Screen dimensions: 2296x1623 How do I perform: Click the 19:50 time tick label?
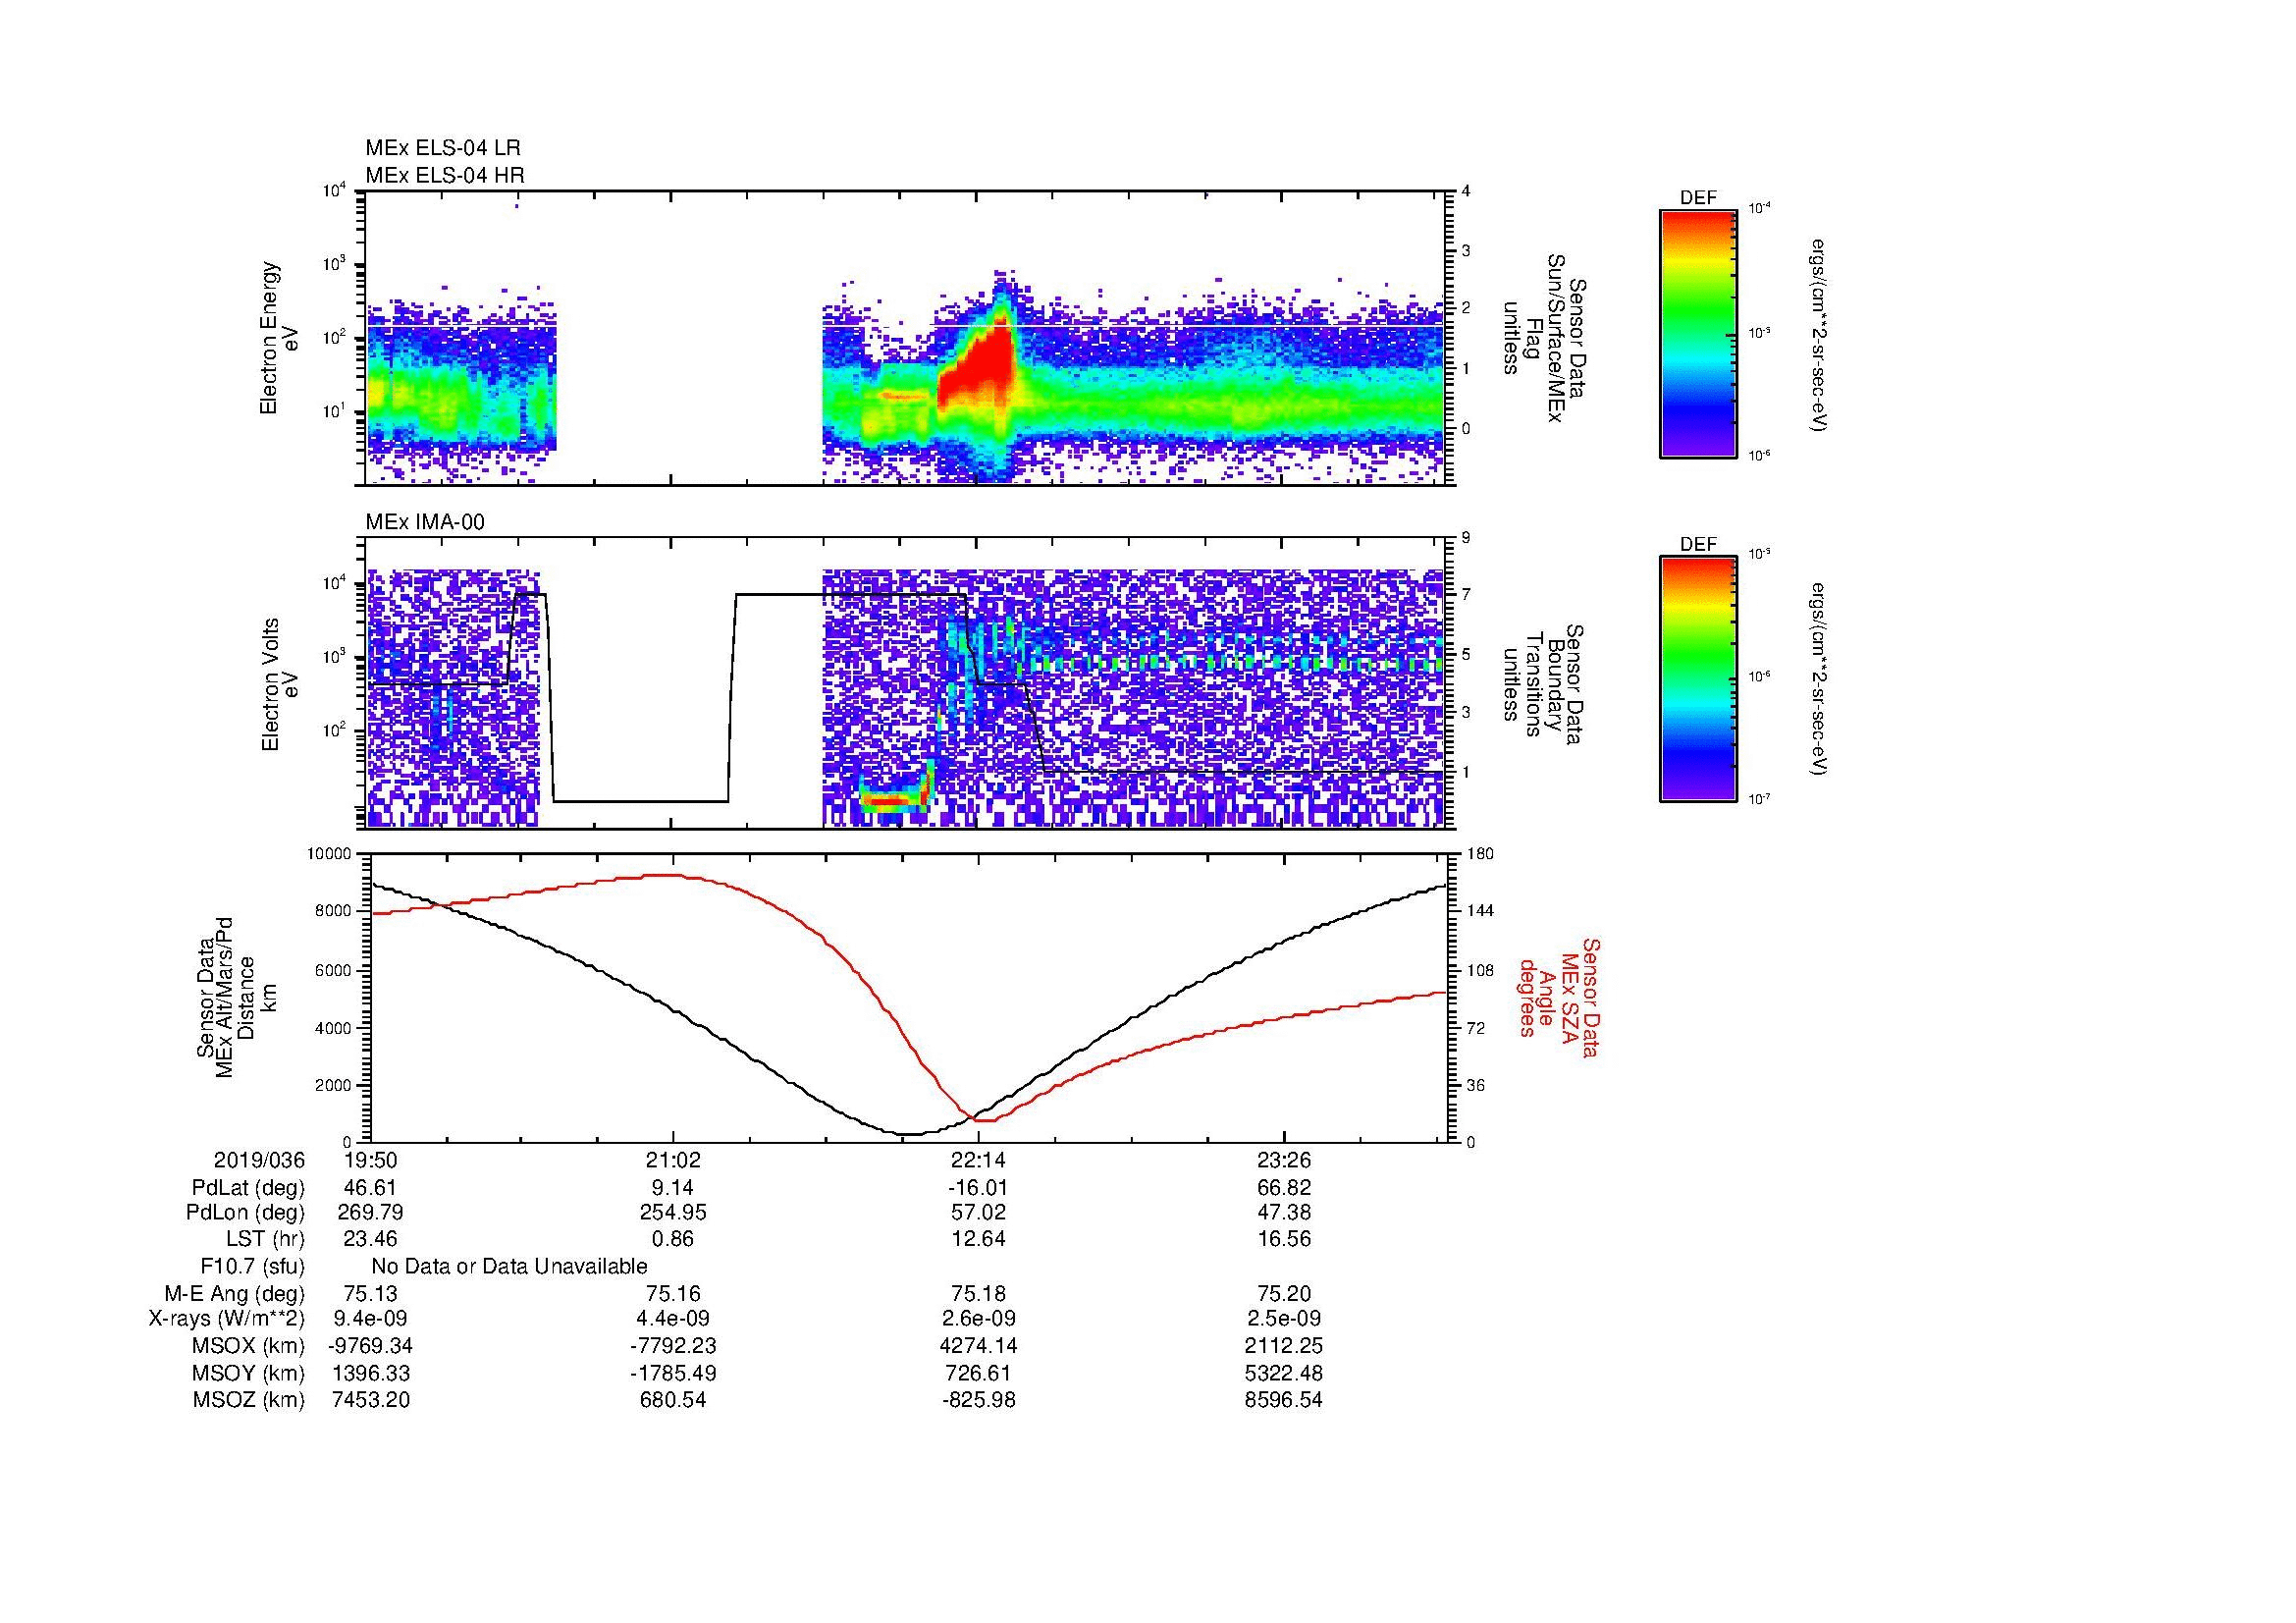(370, 1160)
